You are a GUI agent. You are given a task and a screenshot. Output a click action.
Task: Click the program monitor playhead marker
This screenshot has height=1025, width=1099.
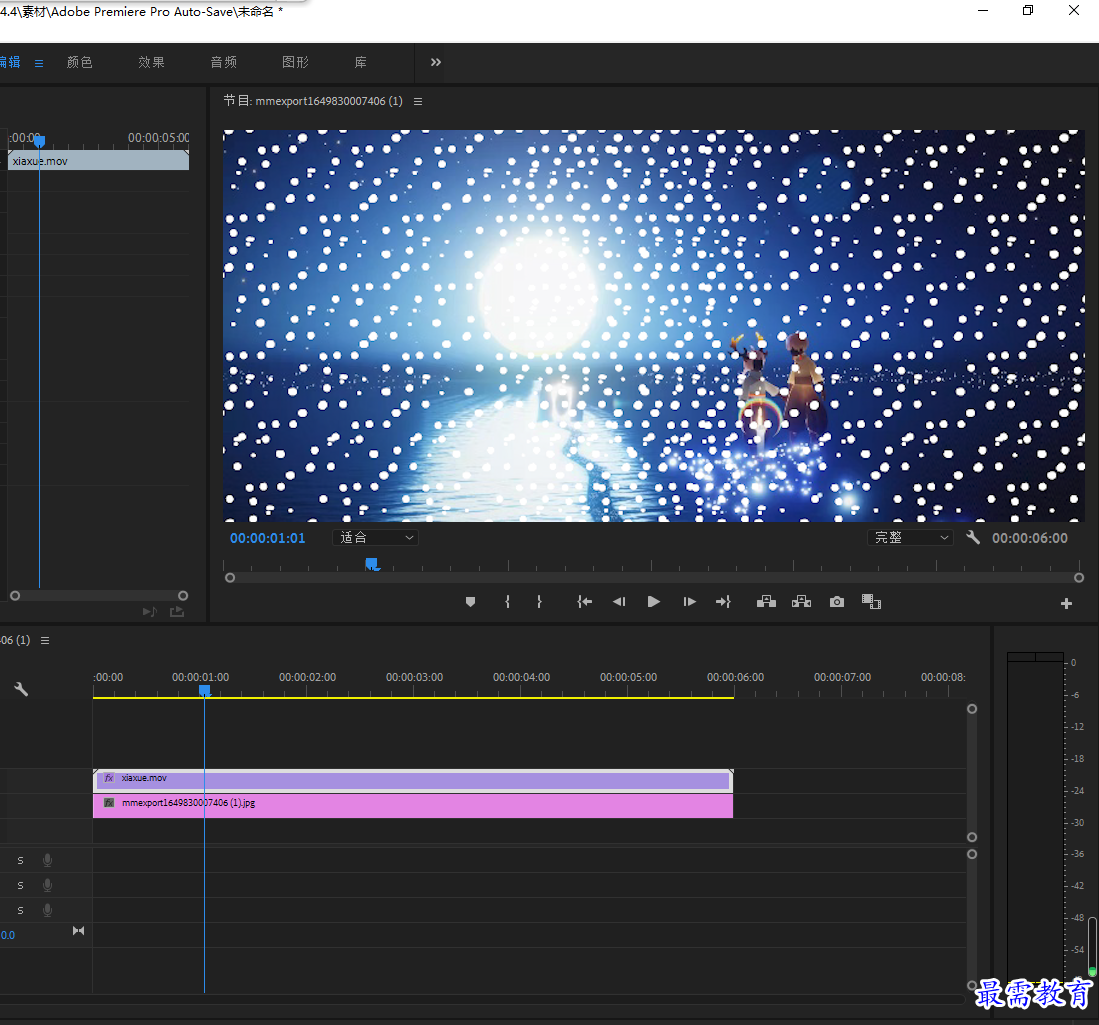pos(371,564)
